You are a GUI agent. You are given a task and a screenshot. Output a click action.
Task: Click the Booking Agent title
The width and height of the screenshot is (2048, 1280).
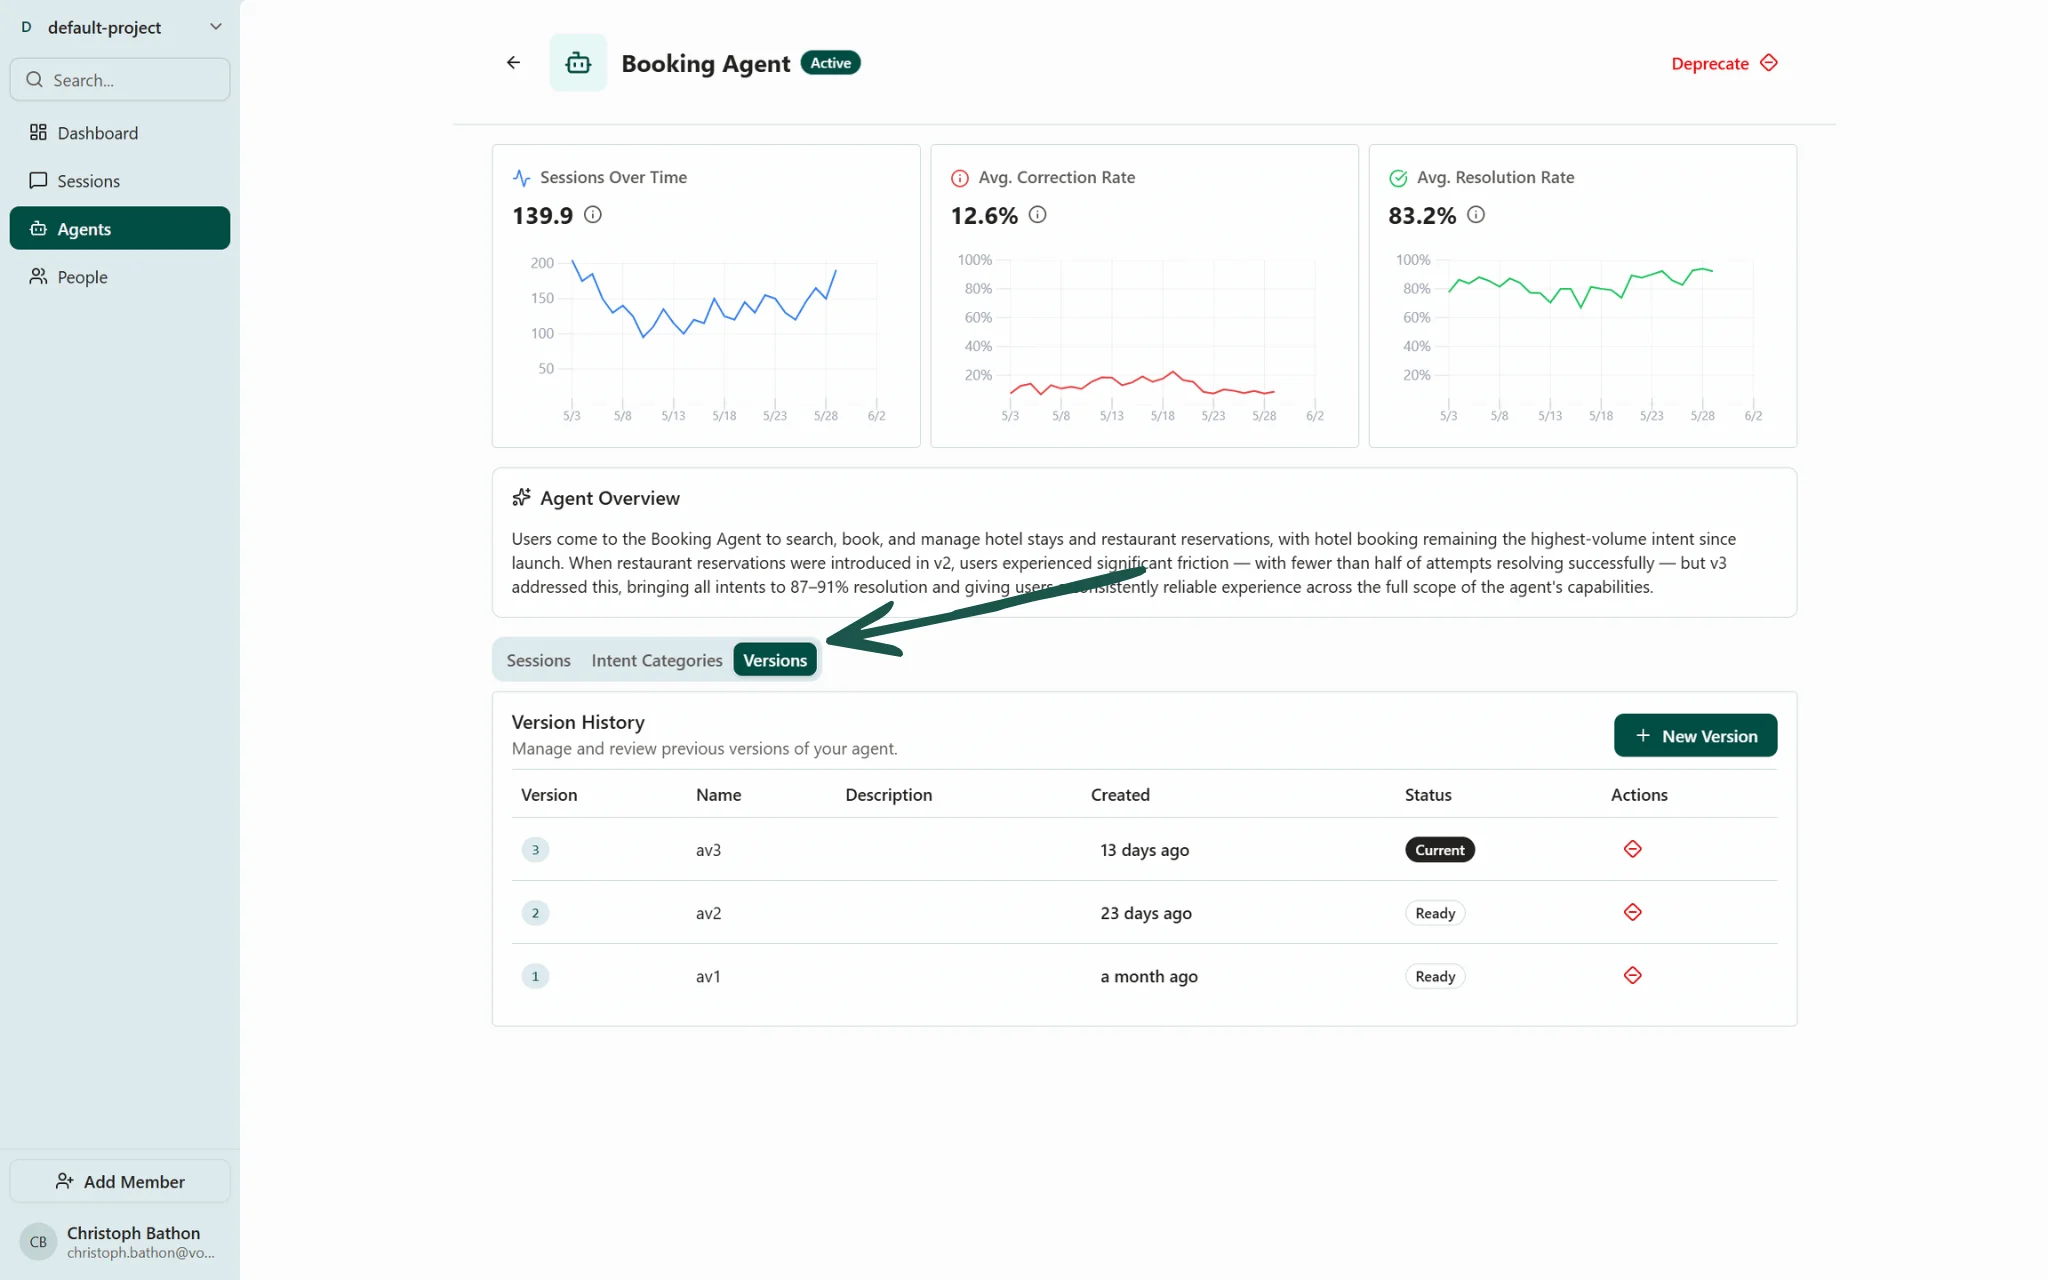tap(706, 63)
